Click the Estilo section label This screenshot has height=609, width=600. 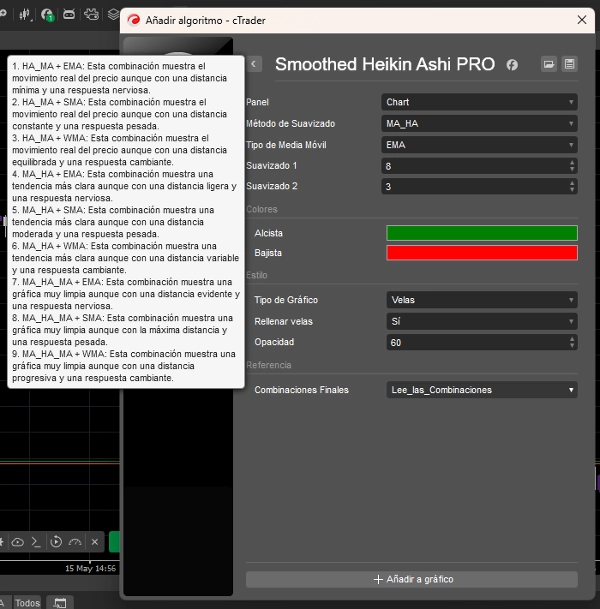(257, 275)
